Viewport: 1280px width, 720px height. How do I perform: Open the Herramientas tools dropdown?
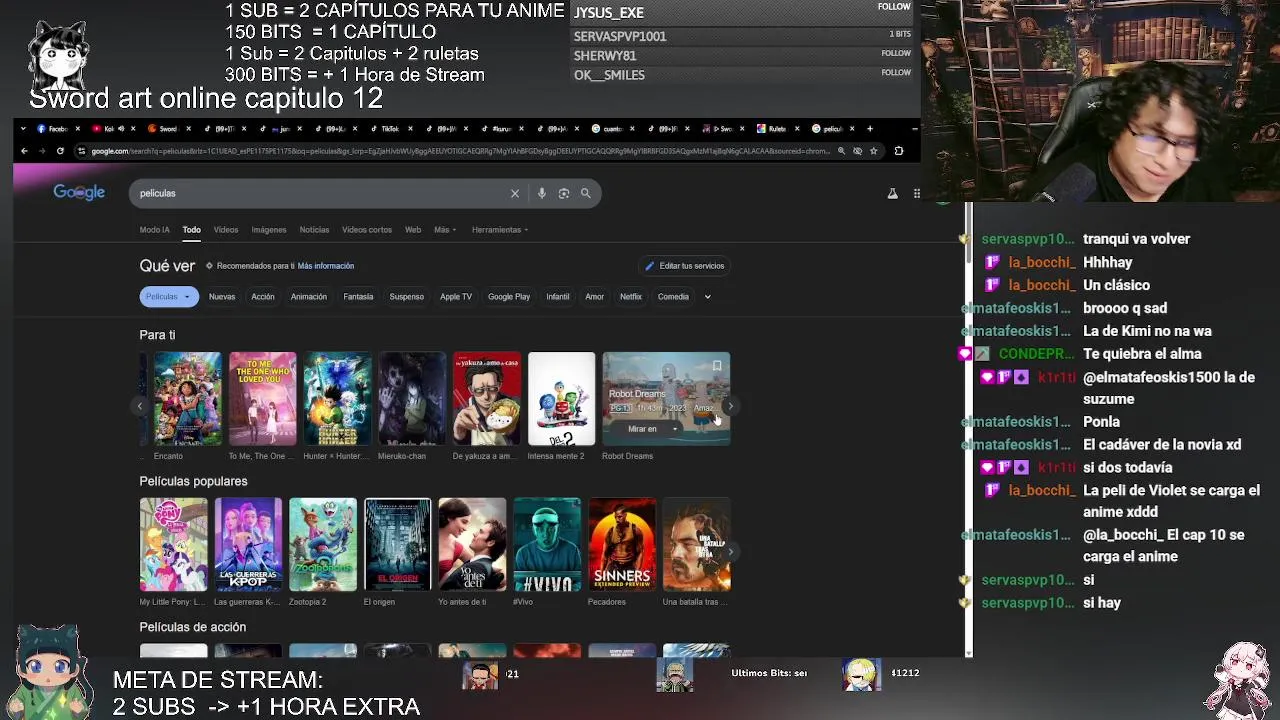coord(500,230)
